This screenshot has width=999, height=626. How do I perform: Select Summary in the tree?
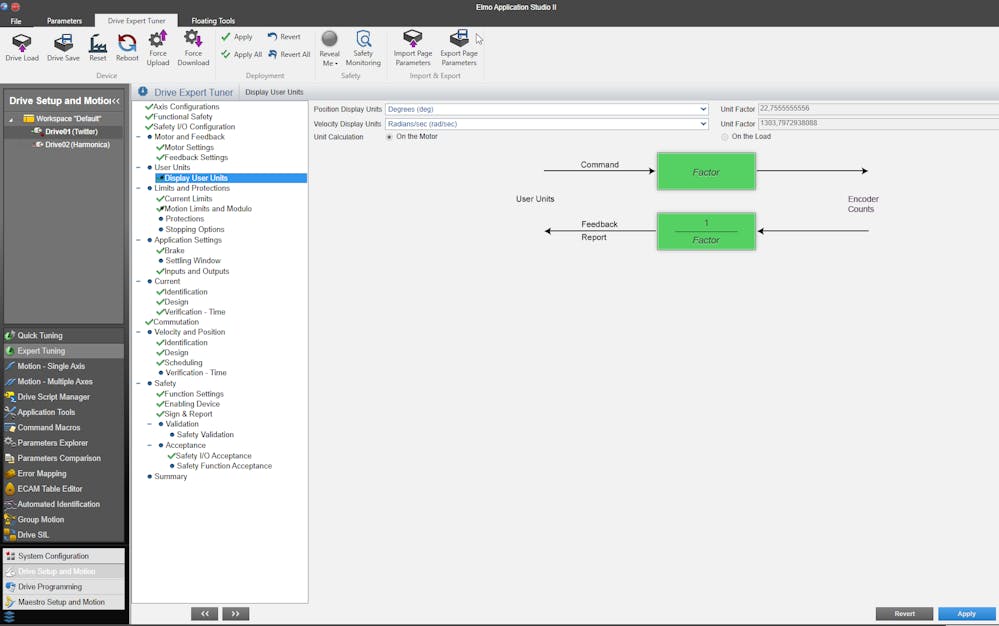click(x=171, y=477)
